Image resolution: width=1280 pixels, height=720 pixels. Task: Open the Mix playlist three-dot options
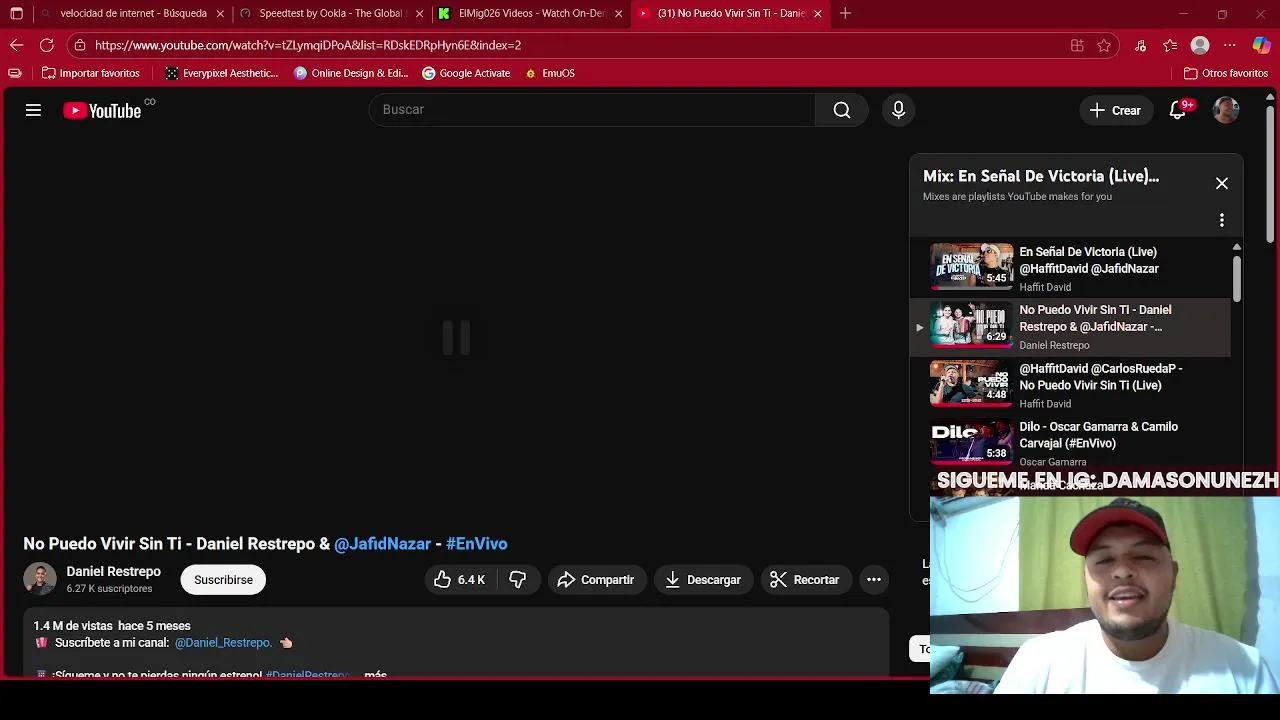pos(1221,220)
